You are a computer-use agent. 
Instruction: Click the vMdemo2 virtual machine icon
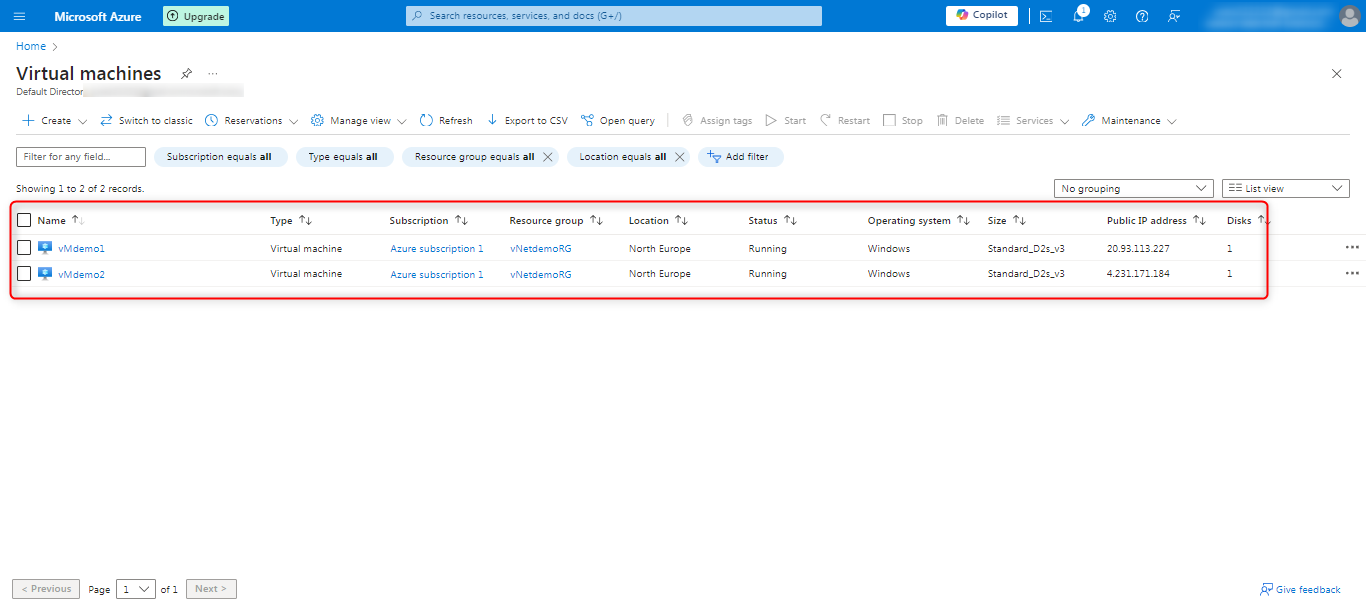pyautogui.click(x=45, y=273)
